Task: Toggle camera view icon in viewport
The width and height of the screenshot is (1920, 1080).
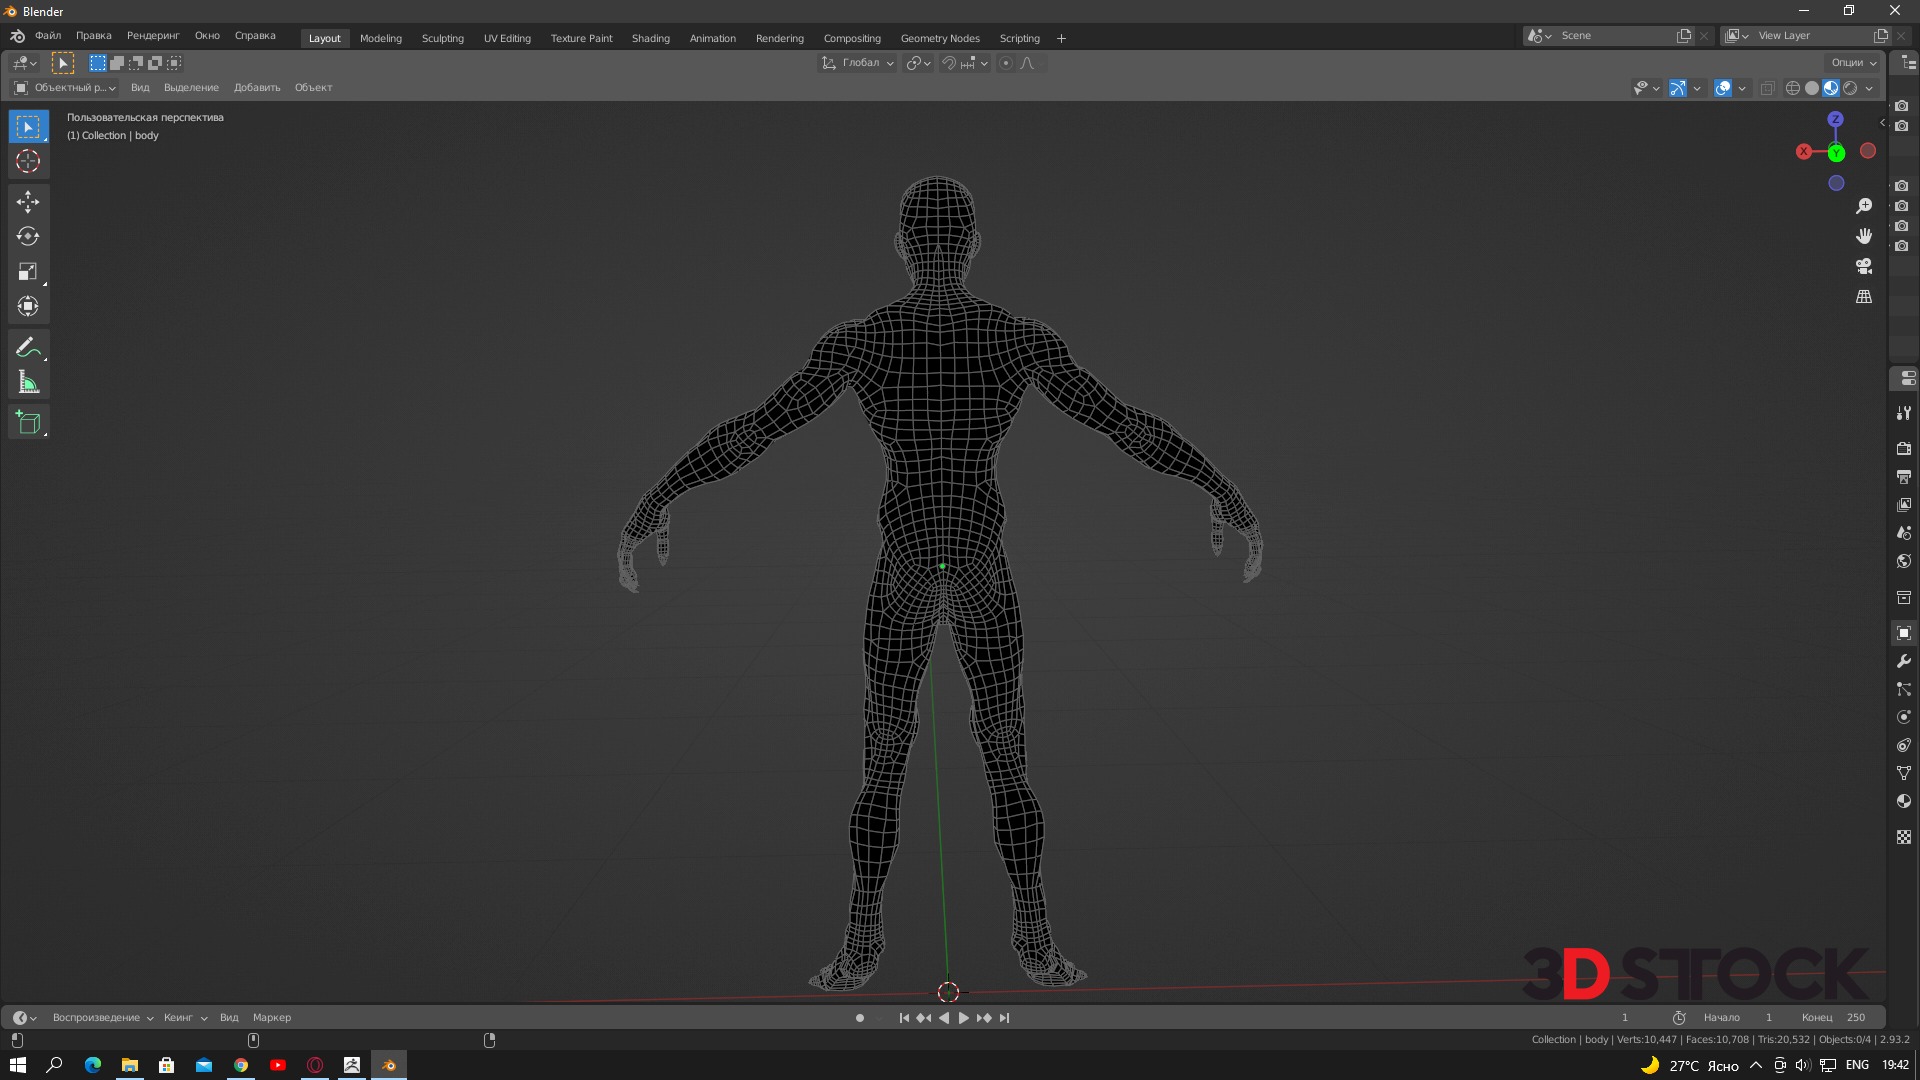Action: pos(1864,267)
